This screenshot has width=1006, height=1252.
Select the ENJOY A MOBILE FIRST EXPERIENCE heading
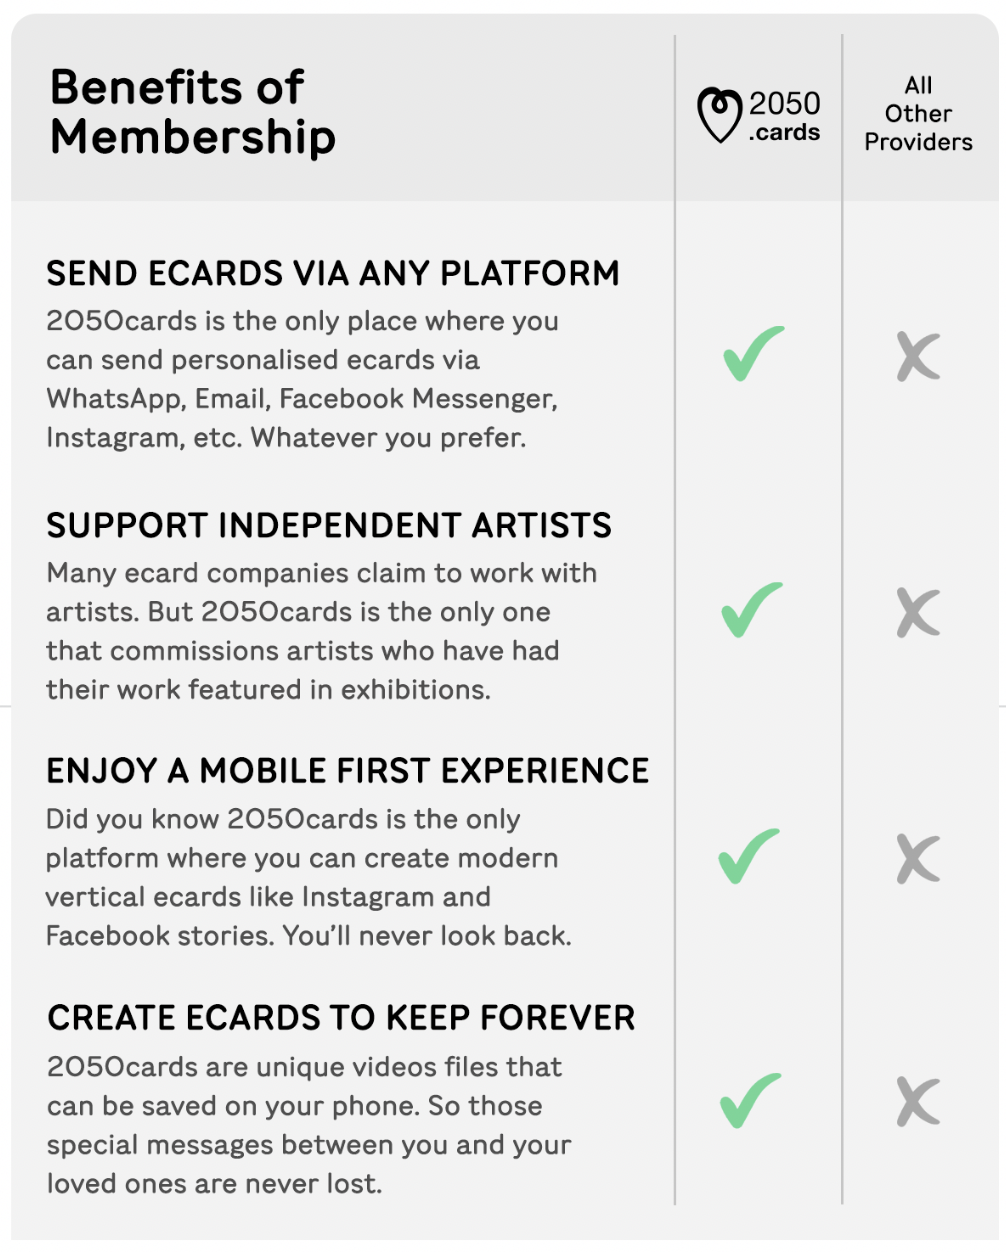click(x=348, y=771)
